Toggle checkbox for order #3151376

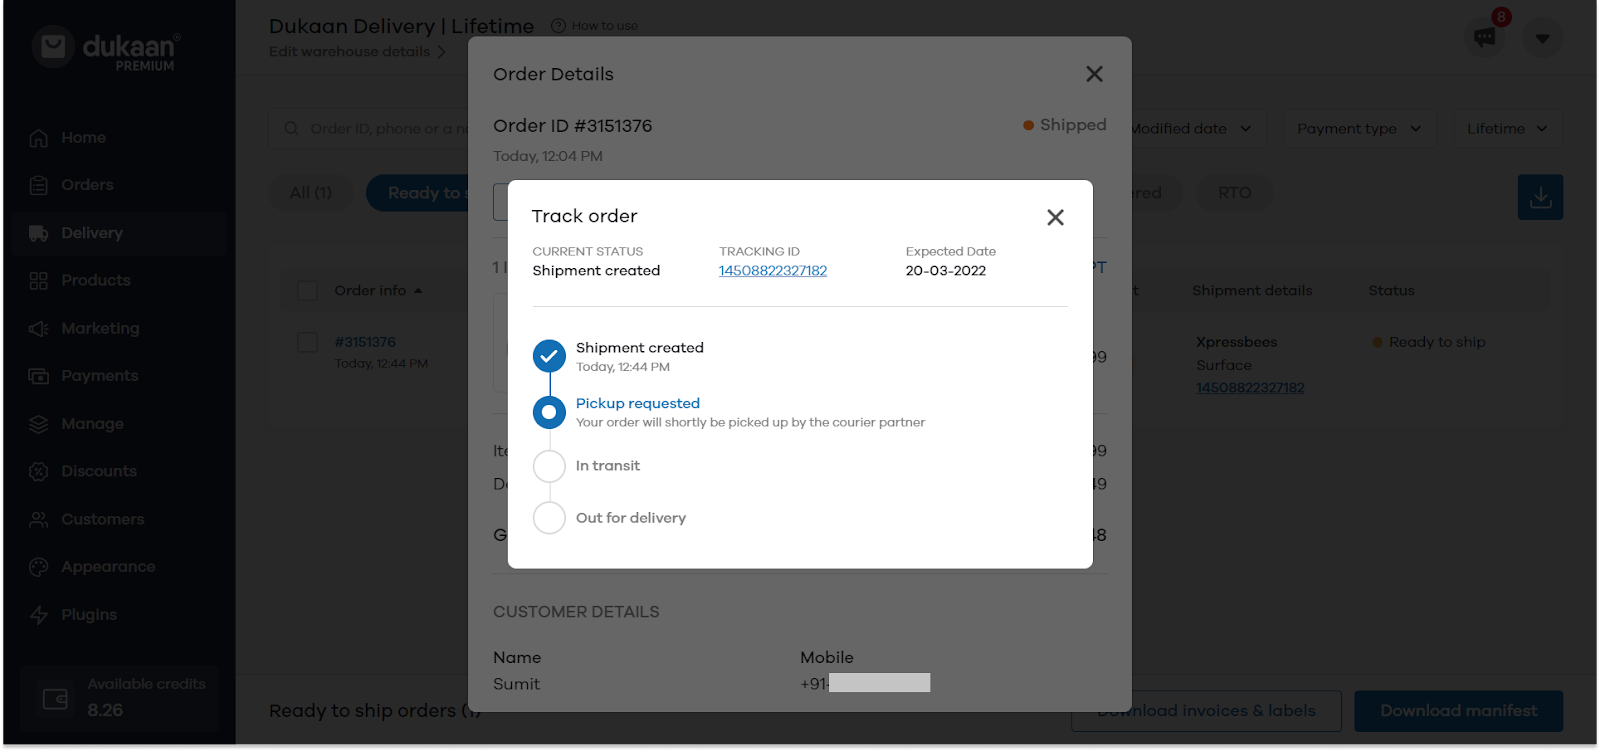308,342
